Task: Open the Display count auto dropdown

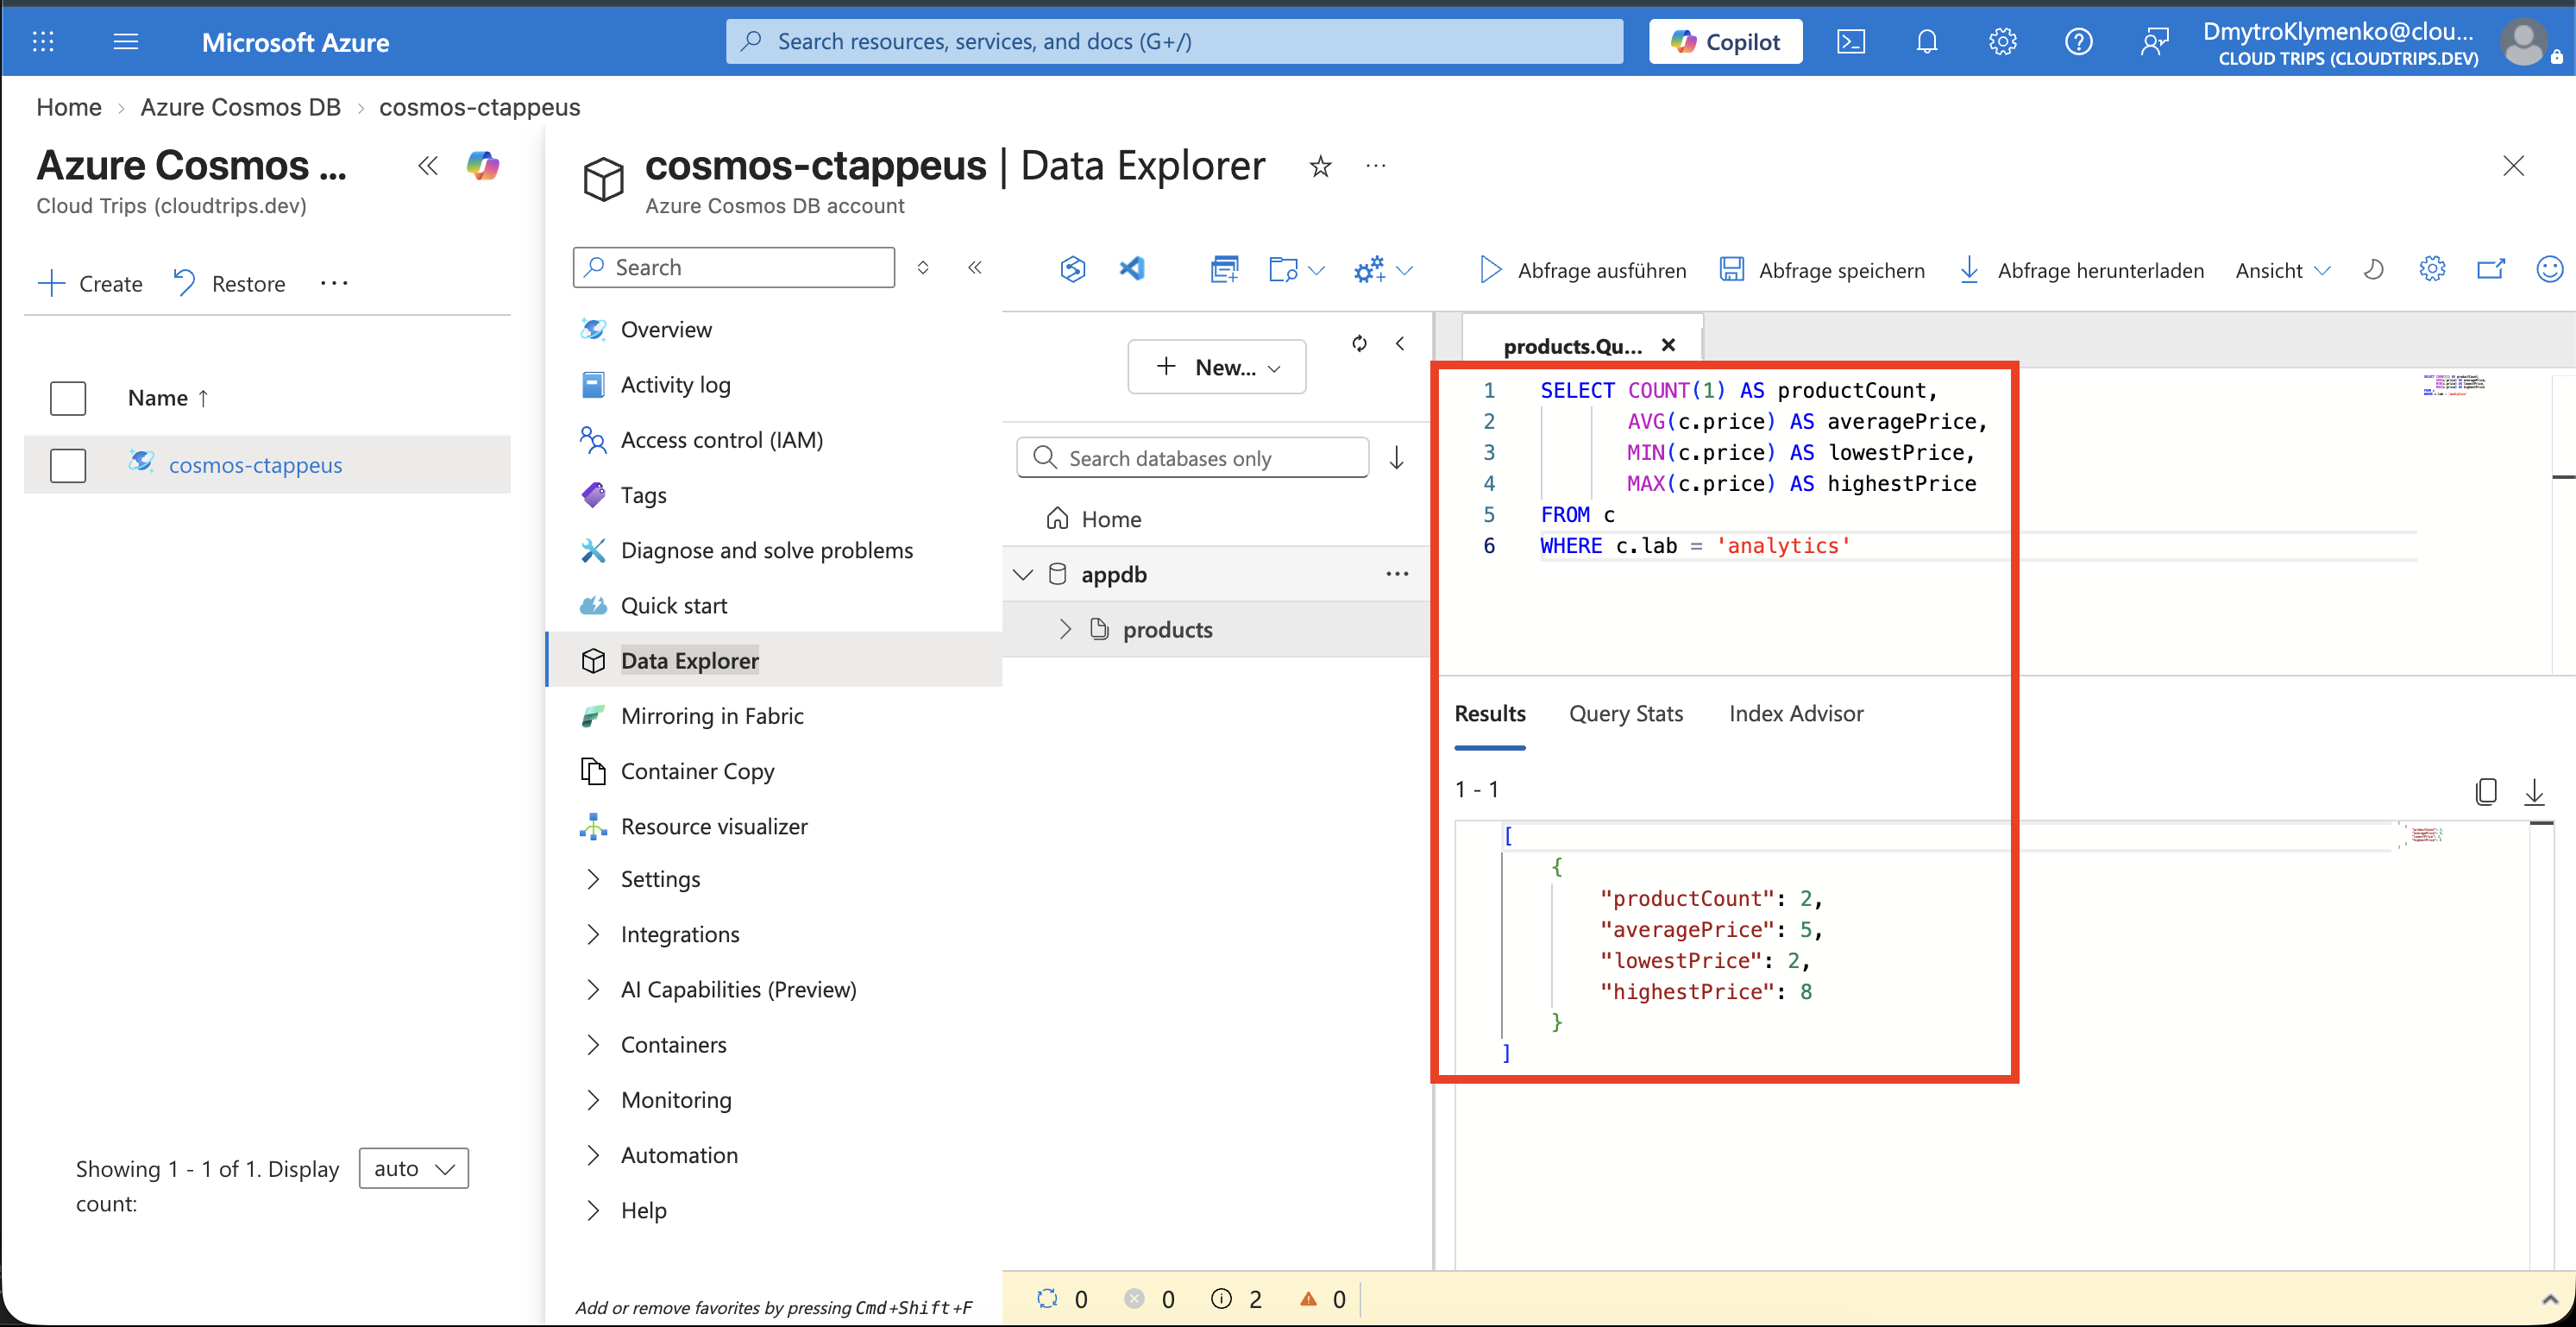Action: 414,1168
